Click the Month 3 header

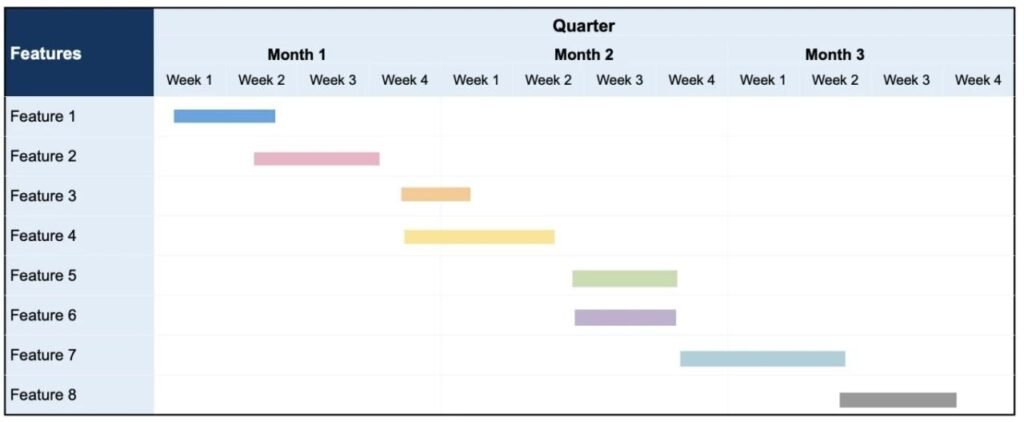point(835,55)
